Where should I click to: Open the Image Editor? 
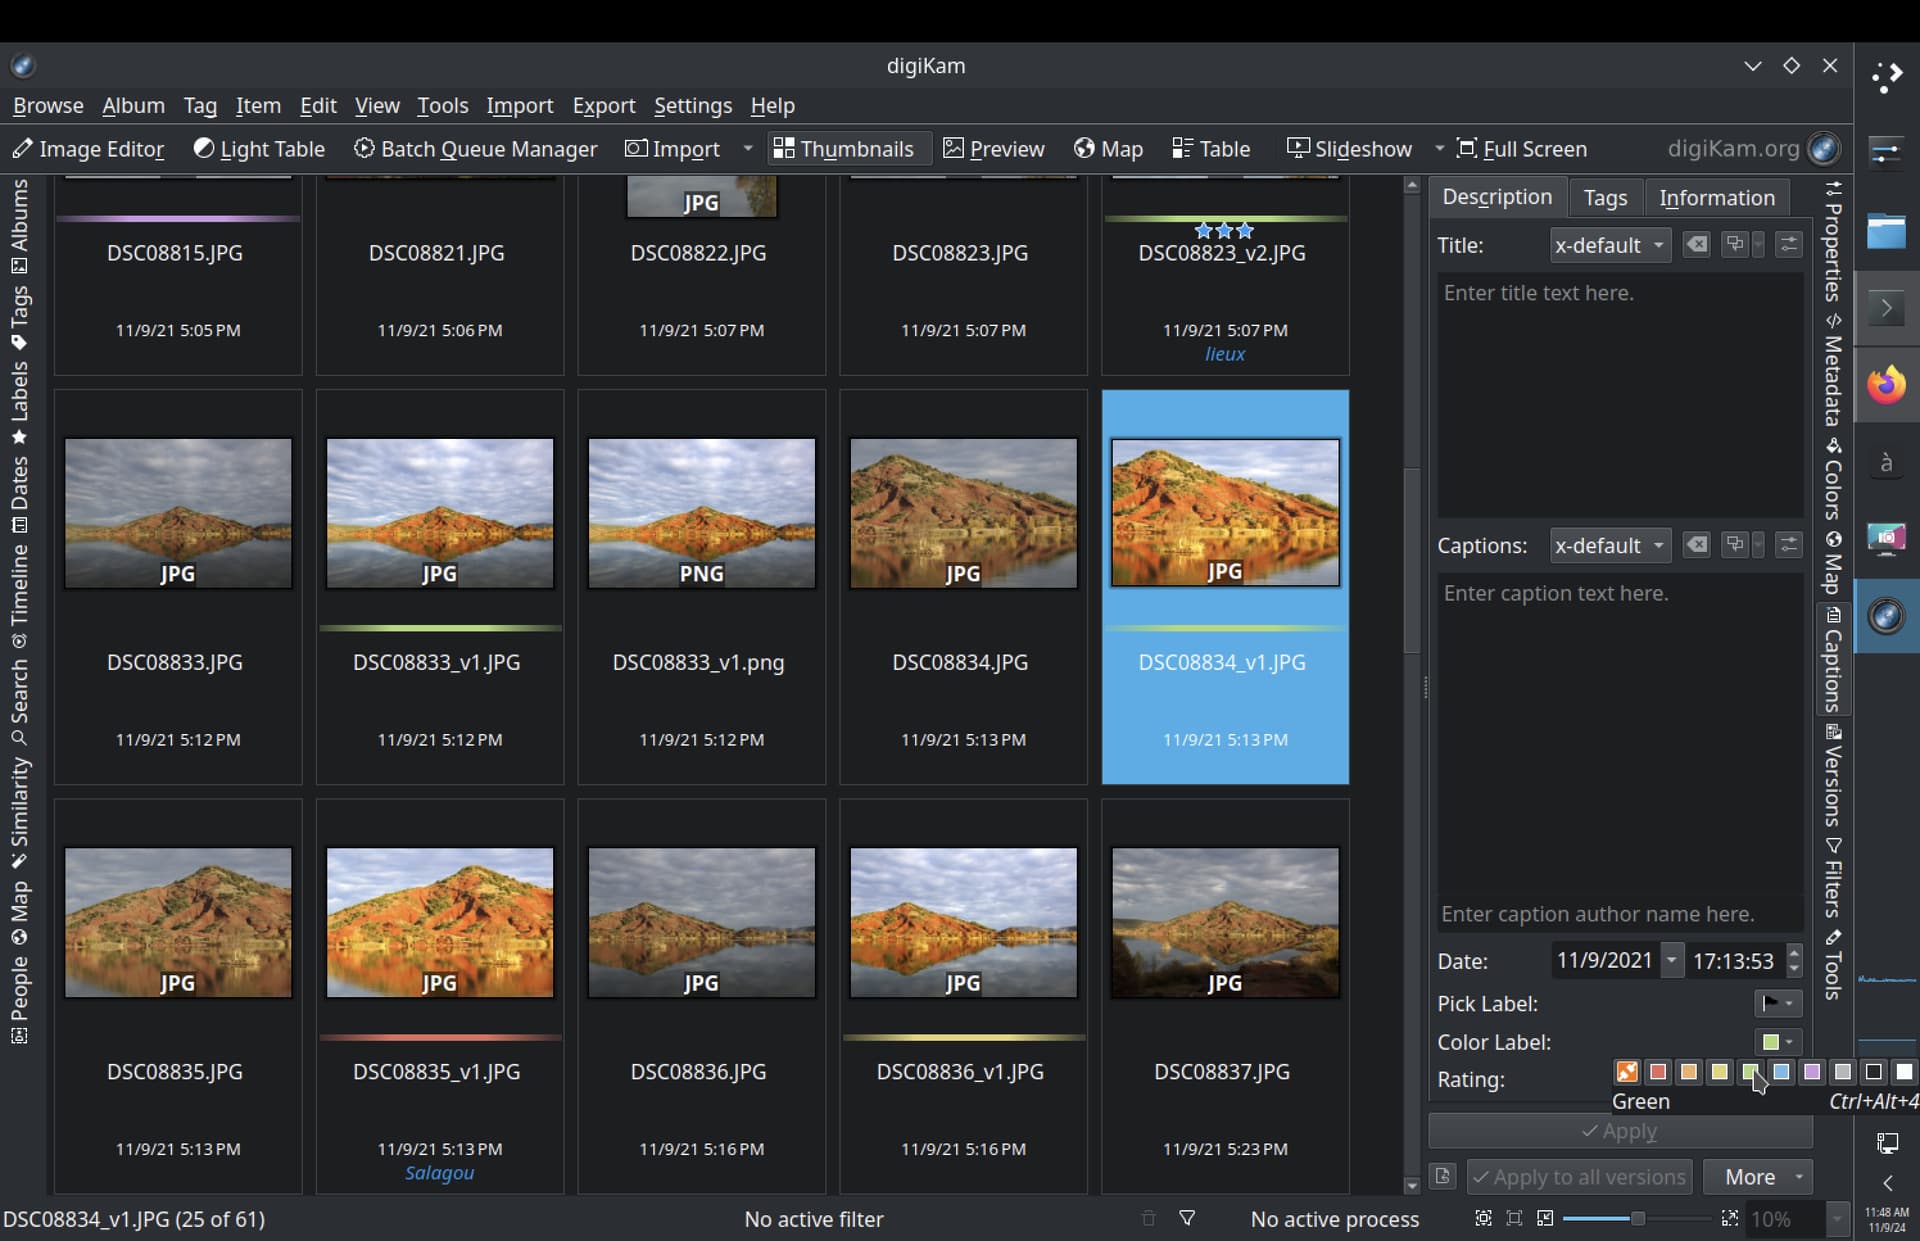tap(88, 149)
